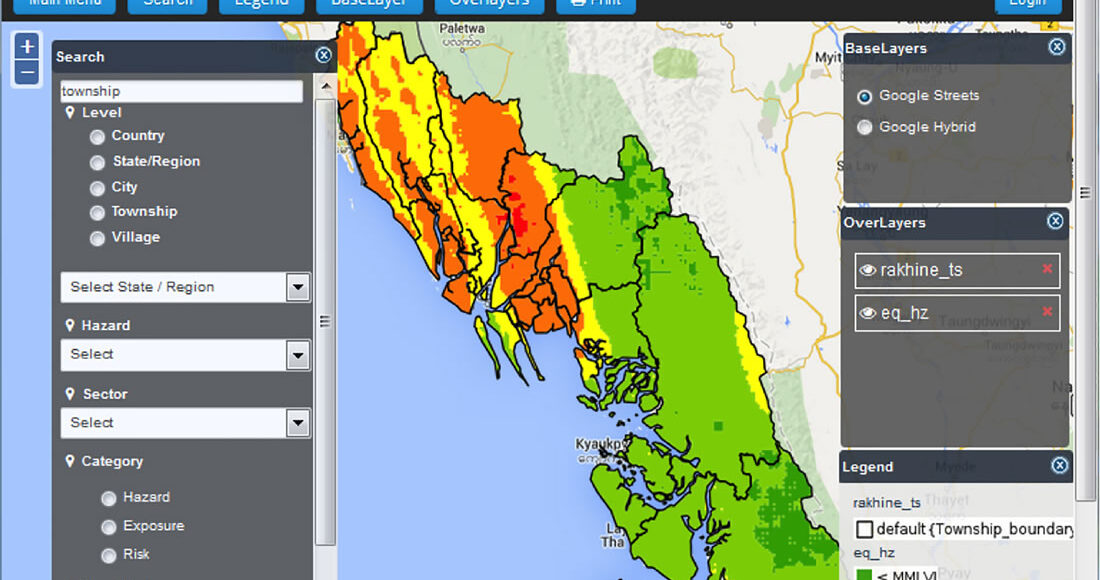
Task: Remove the eq_hz layer with red X
Action: click(1047, 312)
